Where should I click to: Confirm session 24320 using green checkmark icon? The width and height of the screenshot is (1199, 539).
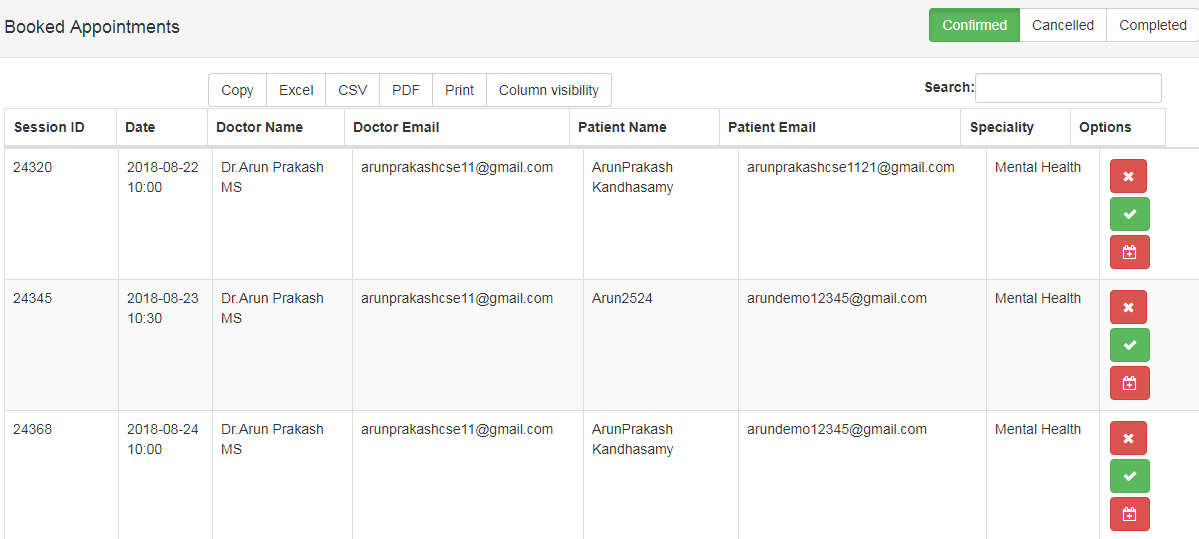(x=1129, y=214)
